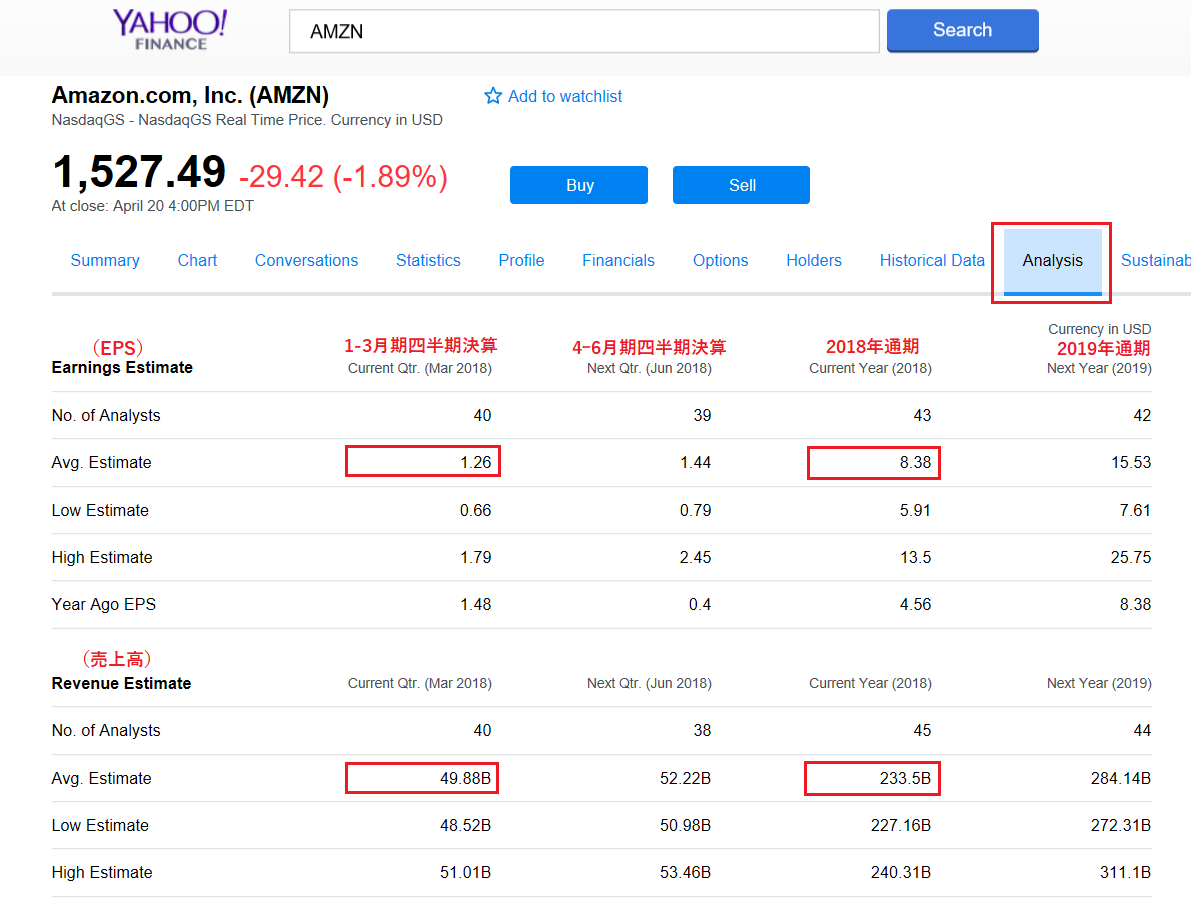Click the Currency in USD note
The image size is (1191, 903).
click(1100, 329)
